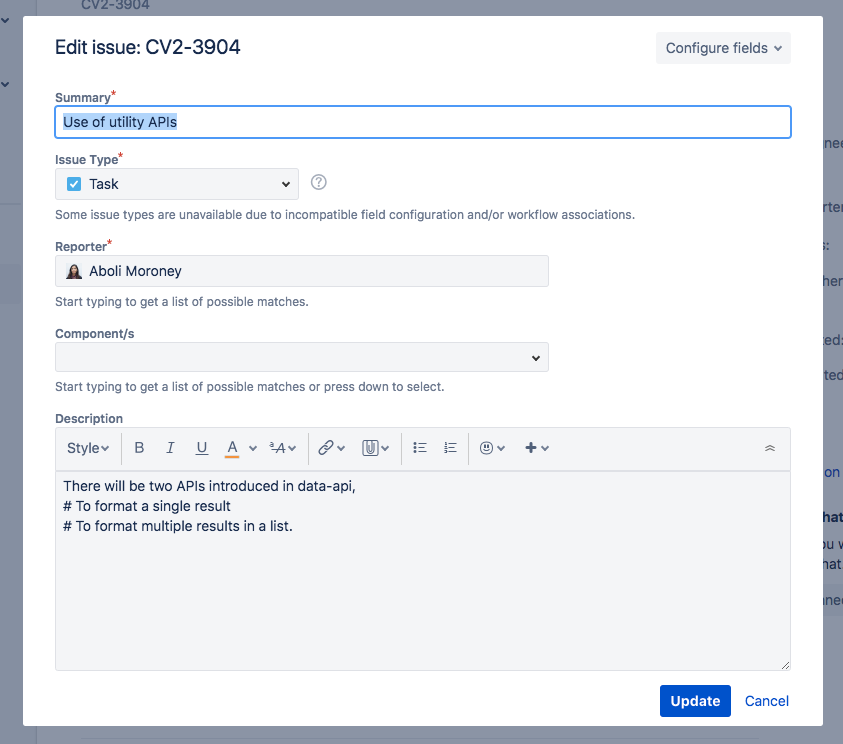Insert a bullet list
Image resolution: width=843 pixels, height=744 pixels.
coord(420,448)
